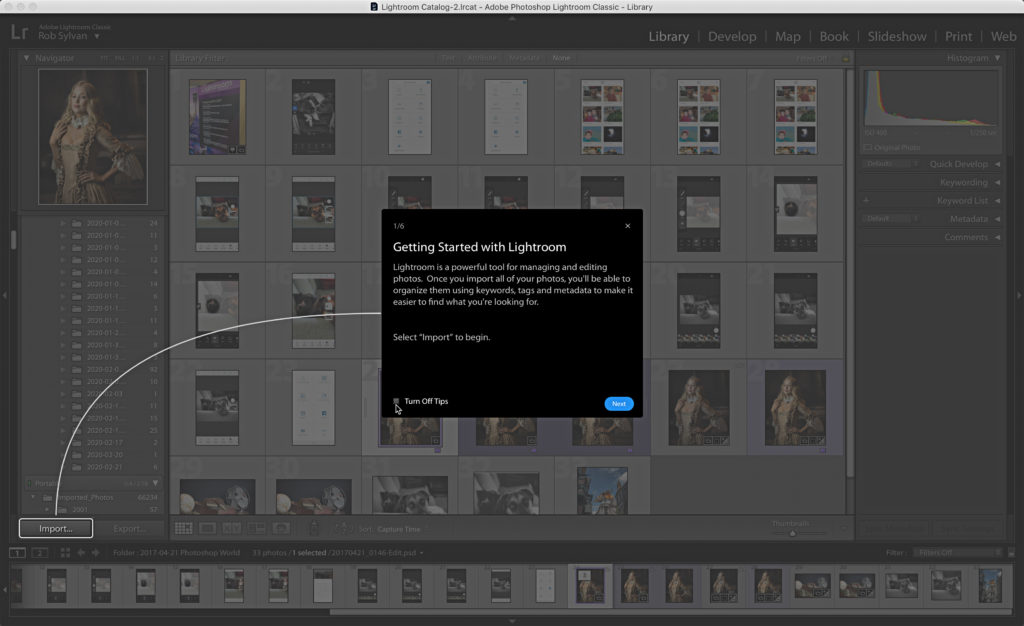Image resolution: width=1024 pixels, height=626 pixels.
Task: Open the filmstrip source path dropdown
Action: pyautogui.click(x=421, y=553)
